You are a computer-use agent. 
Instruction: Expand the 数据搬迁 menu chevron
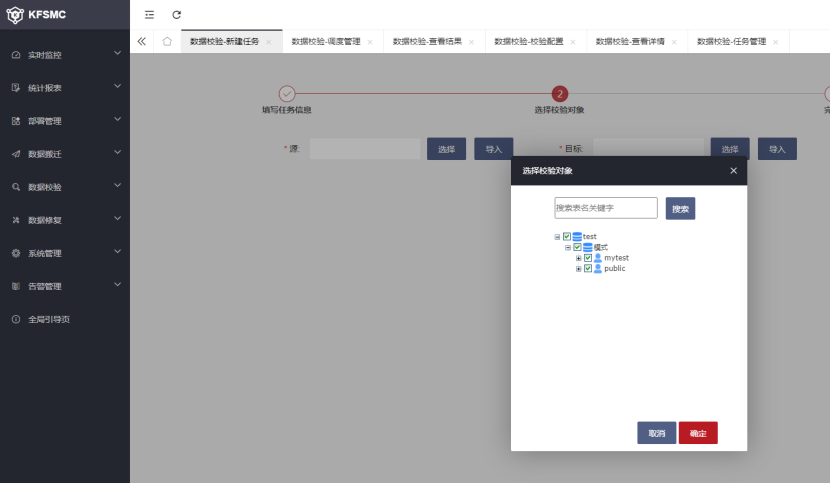point(118,152)
